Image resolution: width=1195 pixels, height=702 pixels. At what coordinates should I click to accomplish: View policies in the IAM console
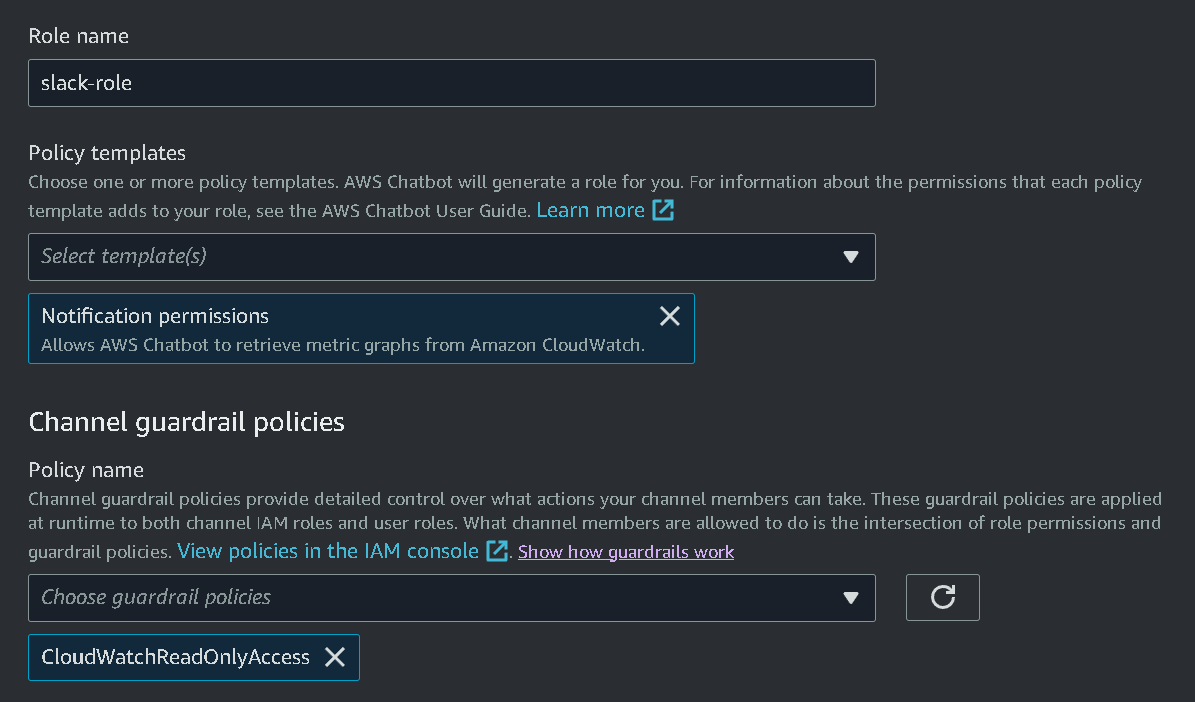pos(328,551)
